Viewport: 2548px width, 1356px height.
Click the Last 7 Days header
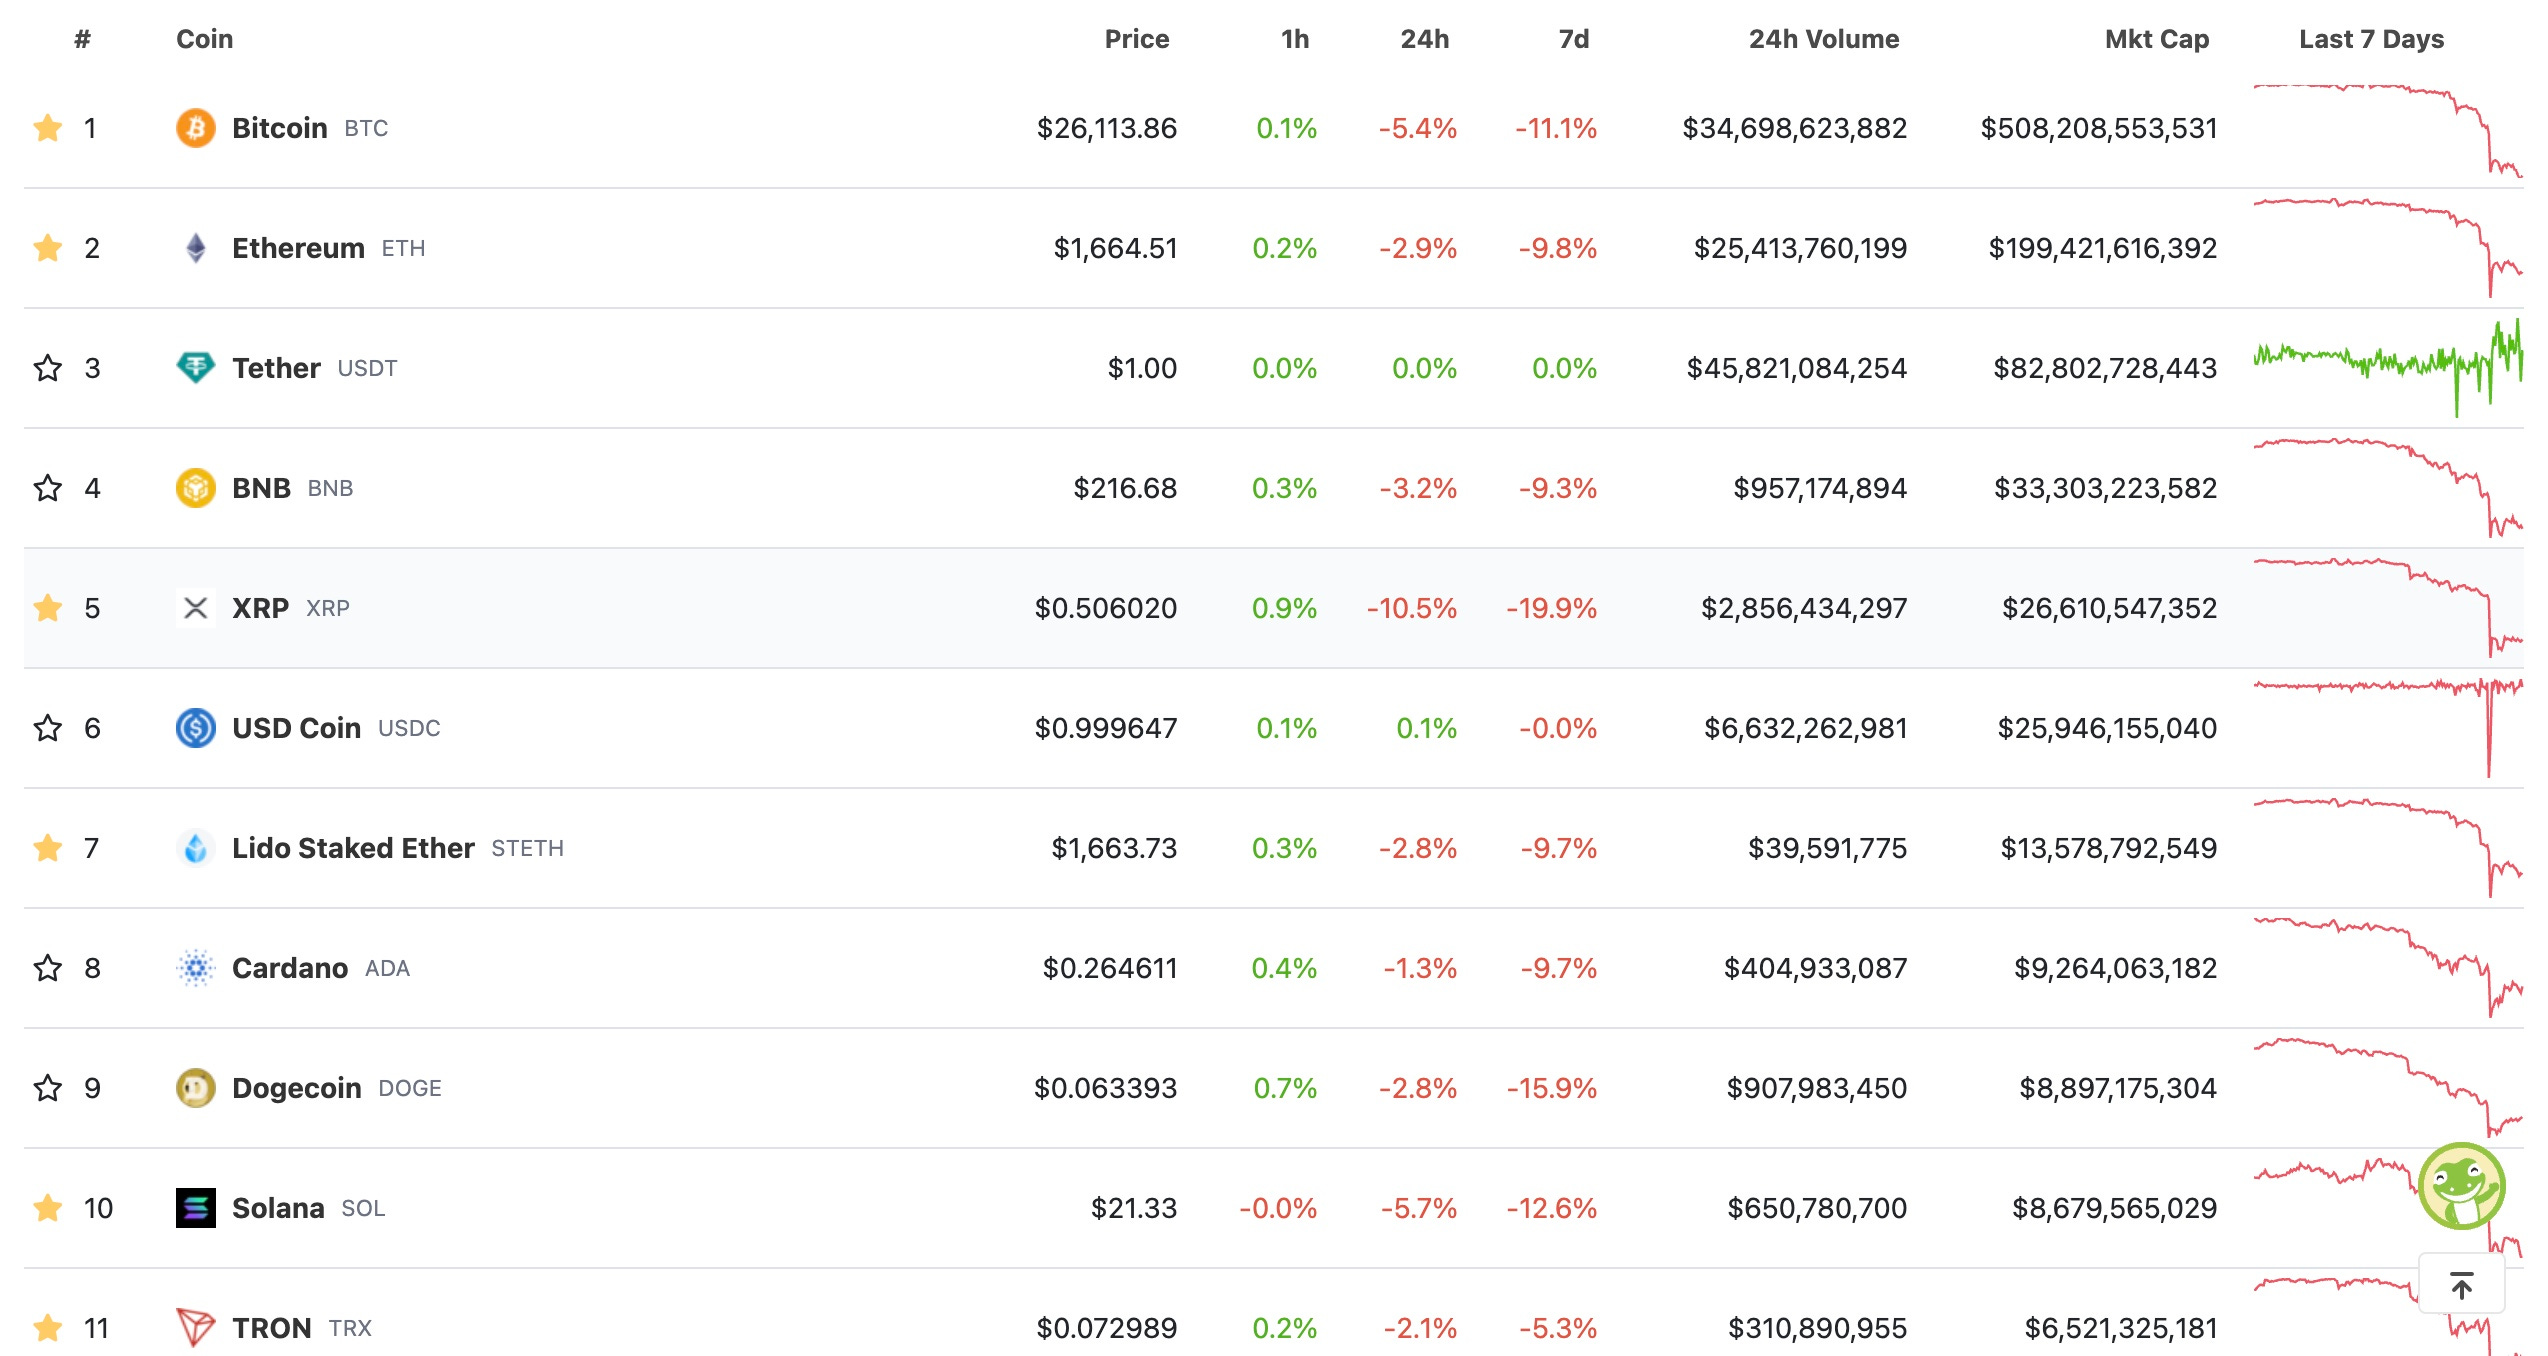pyautogui.click(x=2372, y=39)
